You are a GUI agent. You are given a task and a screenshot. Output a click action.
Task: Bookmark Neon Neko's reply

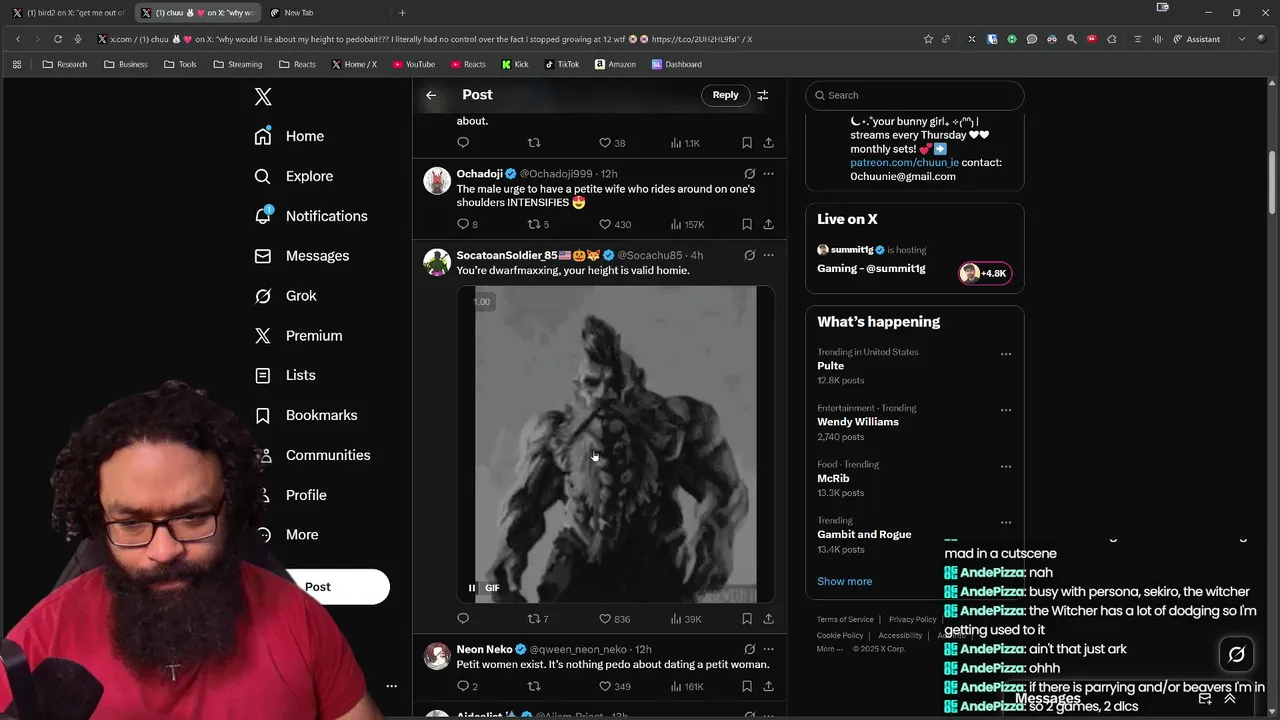pyautogui.click(x=747, y=686)
